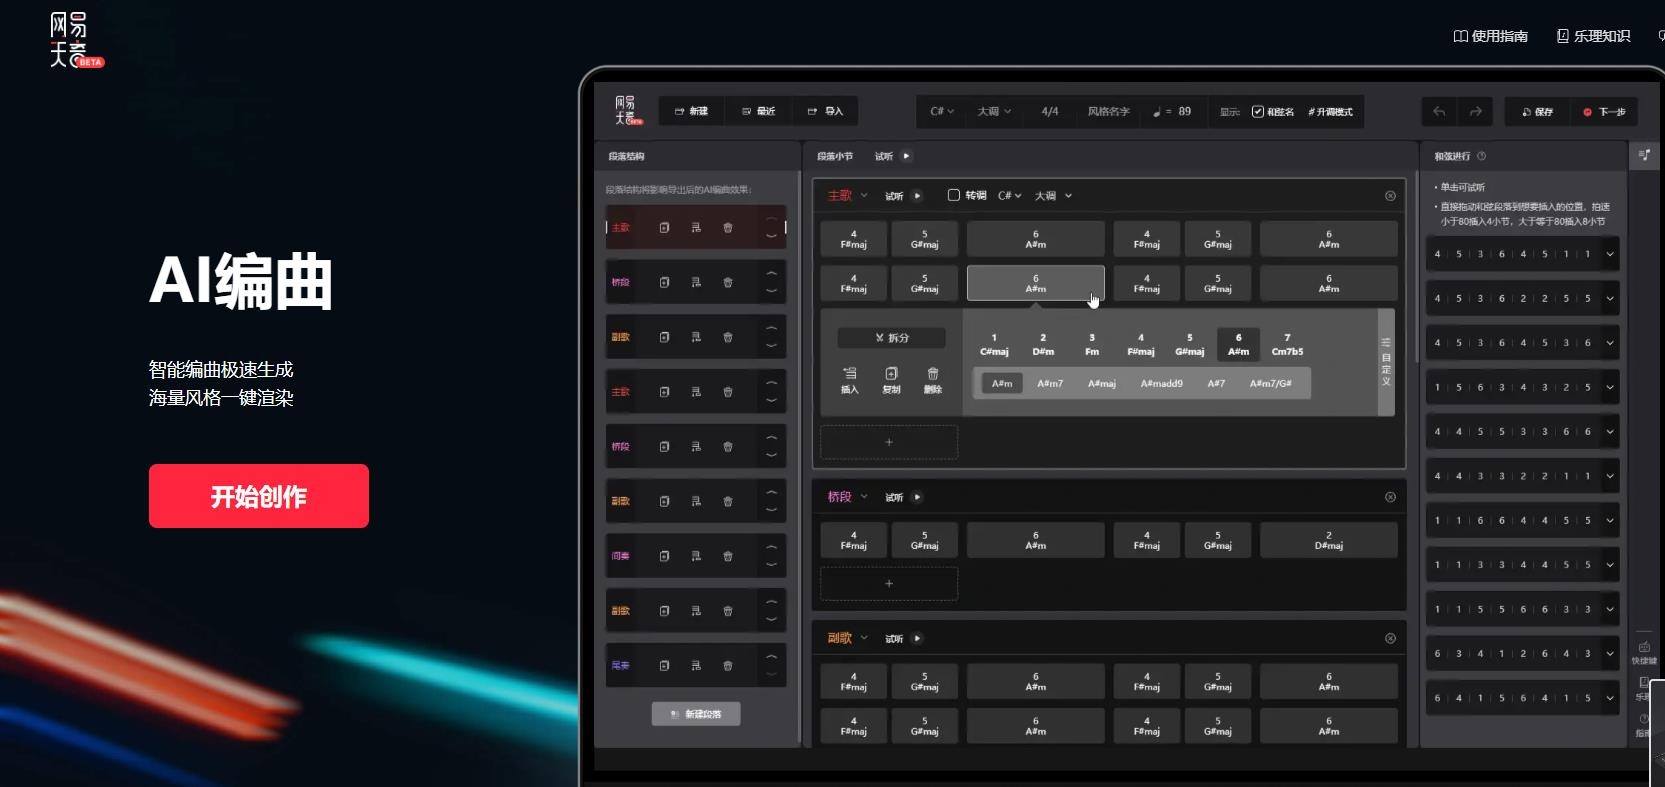Select scale degree 2 D#m in chord popup
This screenshot has height=787, width=1665.
(x=1043, y=344)
